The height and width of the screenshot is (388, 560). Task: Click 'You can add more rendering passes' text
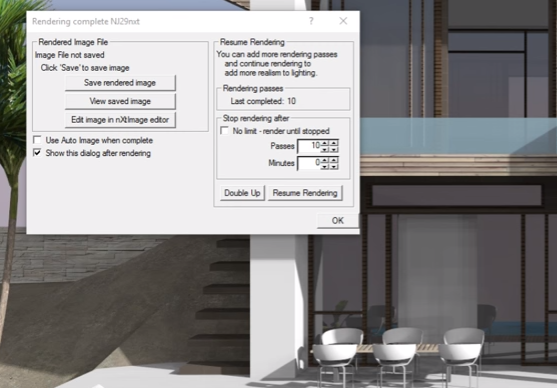pos(277,54)
